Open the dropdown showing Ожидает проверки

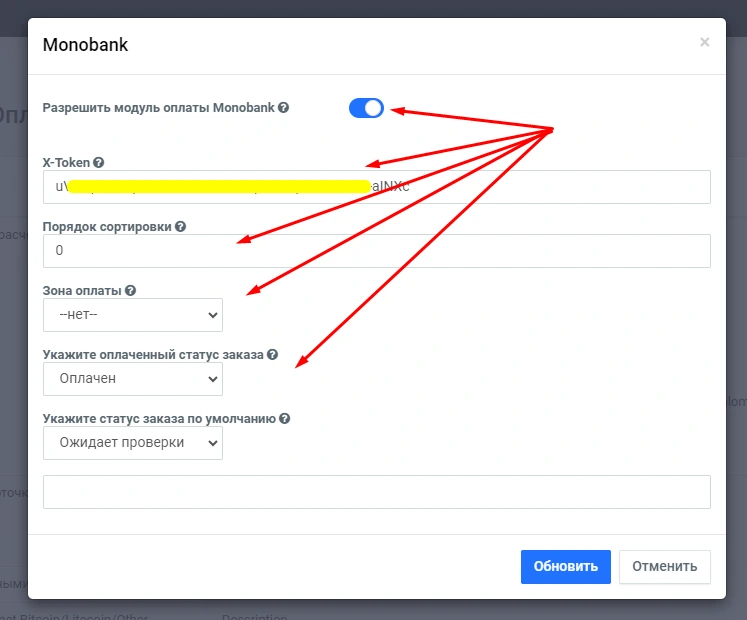[x=133, y=443]
